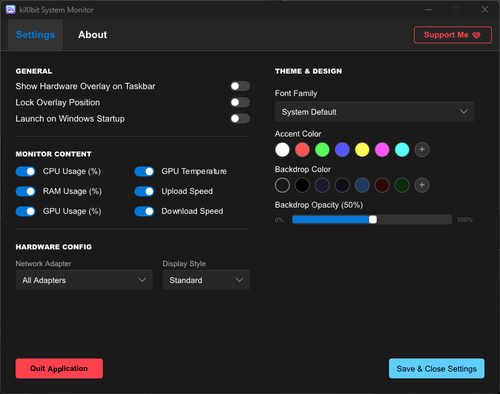Viewport: 500px width, 394px height.
Task: Switch to the About tab
Action: click(x=92, y=35)
